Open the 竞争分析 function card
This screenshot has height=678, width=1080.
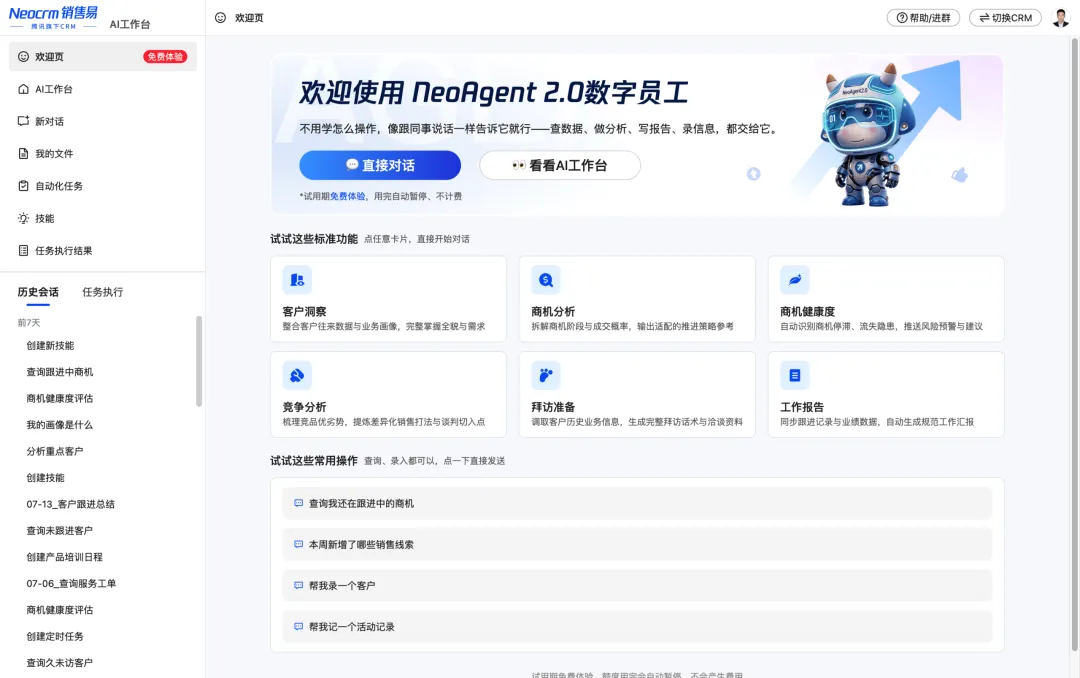tap(388, 395)
